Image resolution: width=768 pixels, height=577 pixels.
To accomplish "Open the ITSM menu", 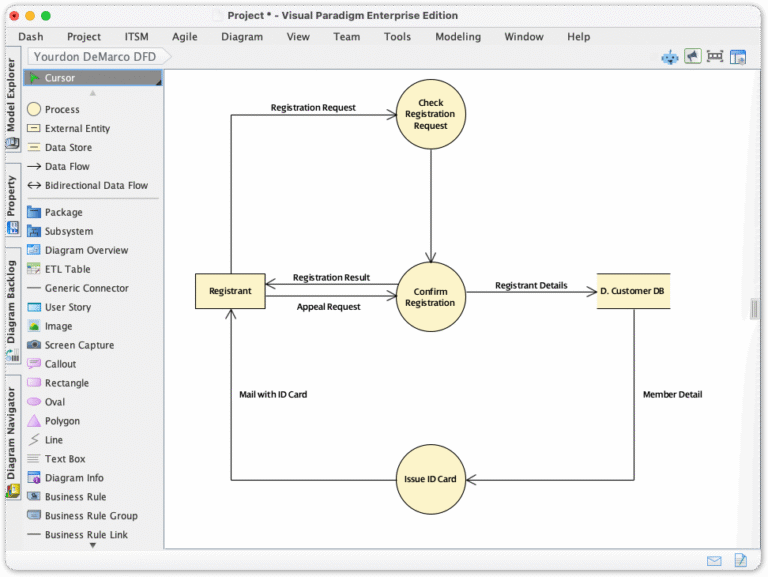I will 136,37.
